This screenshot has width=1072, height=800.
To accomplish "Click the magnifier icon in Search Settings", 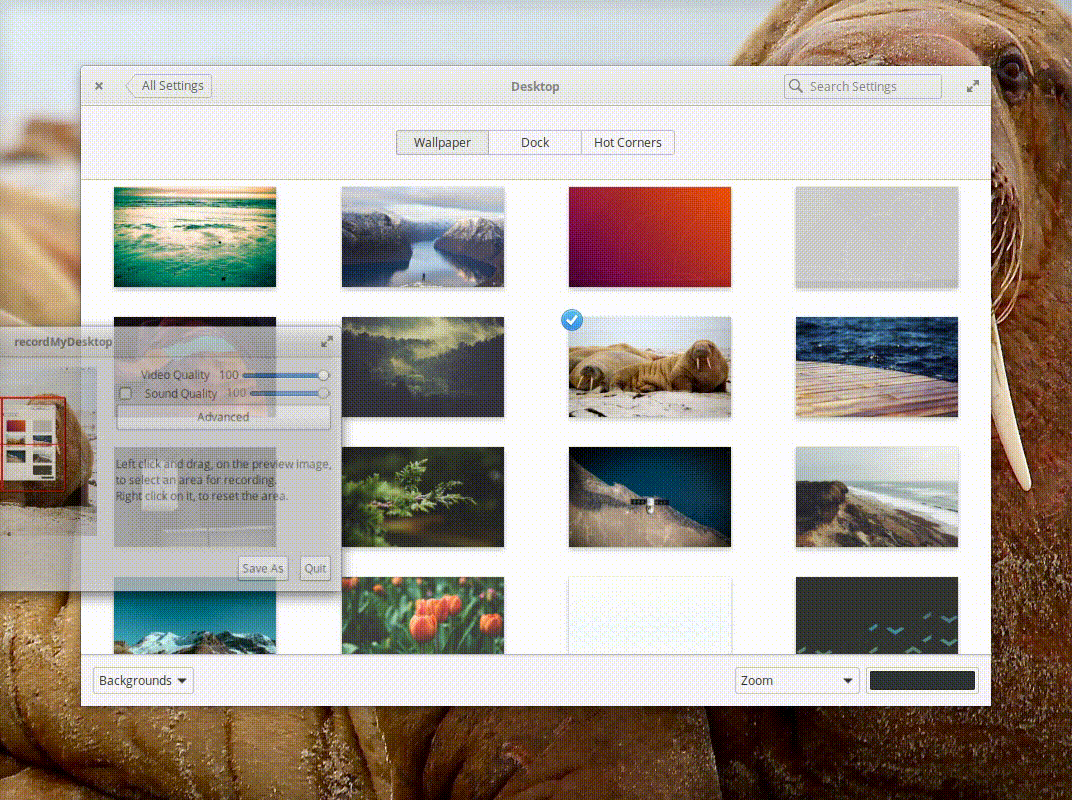I will pos(795,86).
